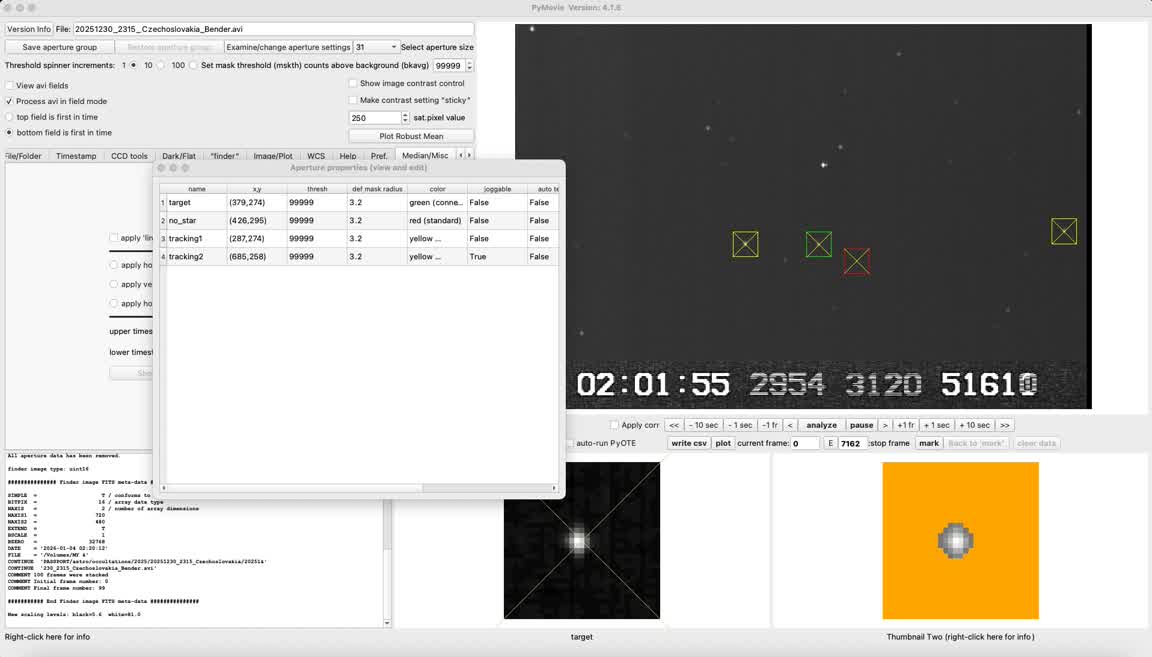
Task: Toggle Show image contrast control
Action: coord(353,84)
